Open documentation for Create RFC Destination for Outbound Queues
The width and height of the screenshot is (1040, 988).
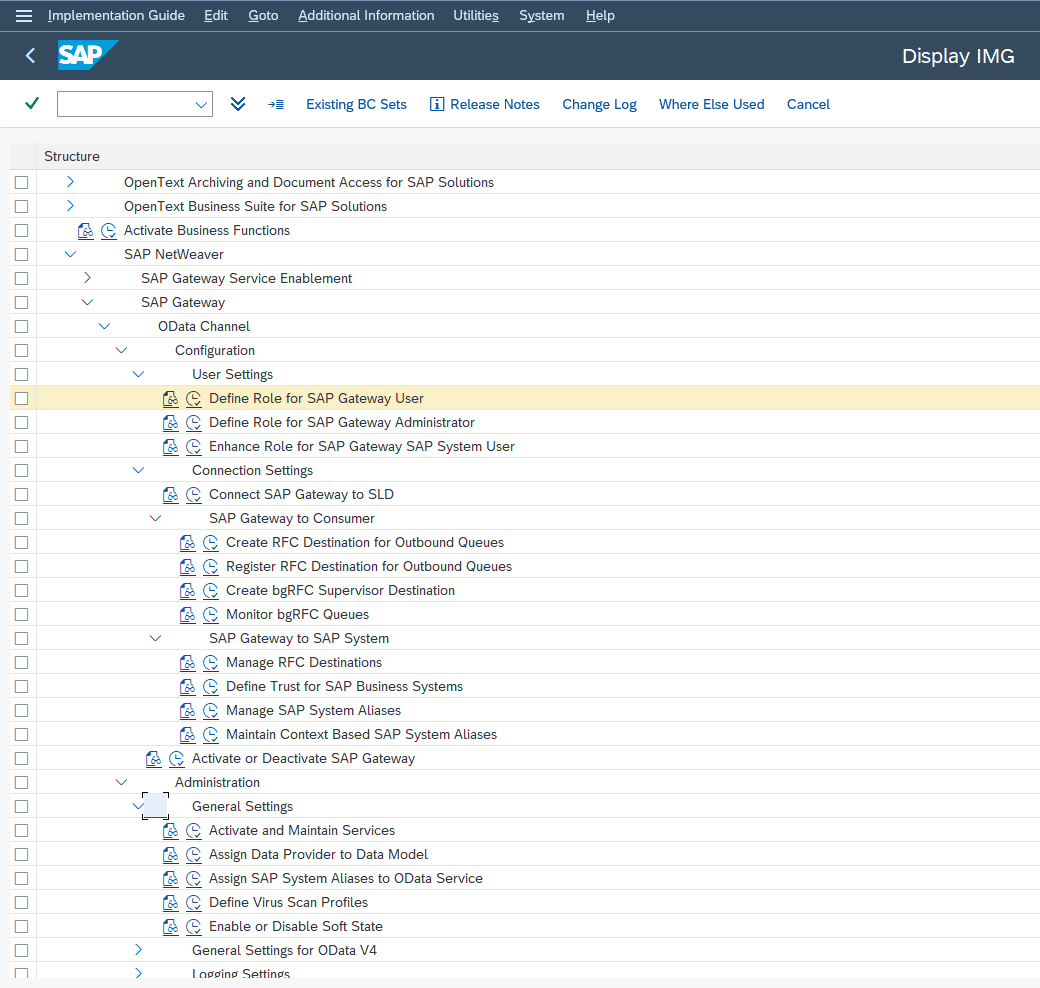(188, 542)
